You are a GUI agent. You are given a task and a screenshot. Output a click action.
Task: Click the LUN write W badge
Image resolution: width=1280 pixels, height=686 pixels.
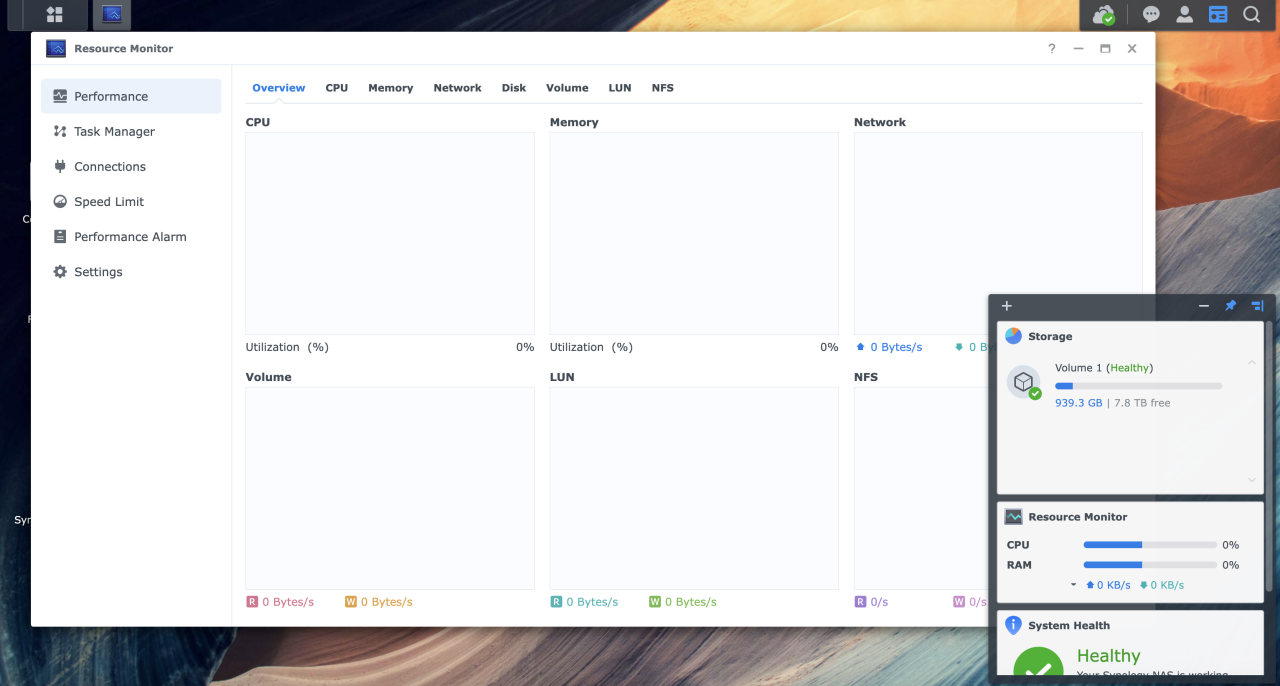coord(654,602)
